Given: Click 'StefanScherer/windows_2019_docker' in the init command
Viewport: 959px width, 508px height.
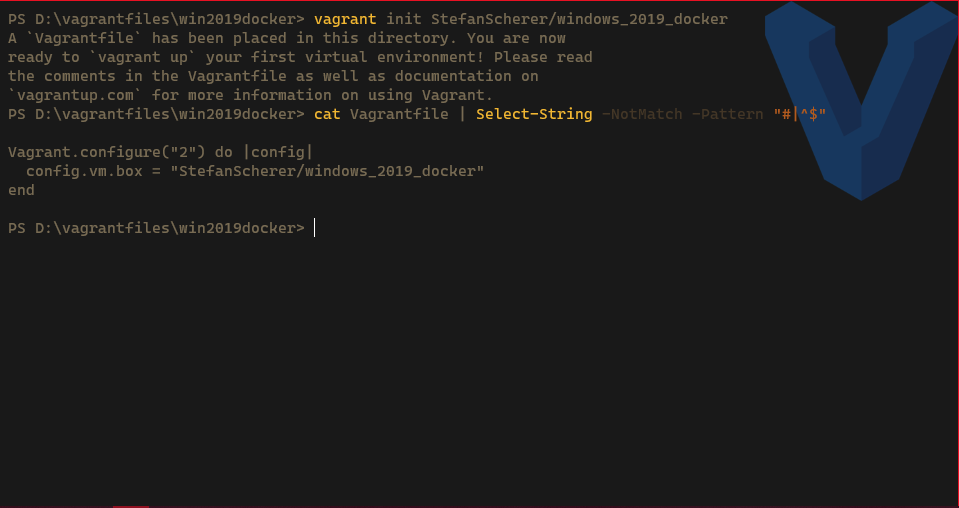Looking at the screenshot, I should (x=579, y=19).
